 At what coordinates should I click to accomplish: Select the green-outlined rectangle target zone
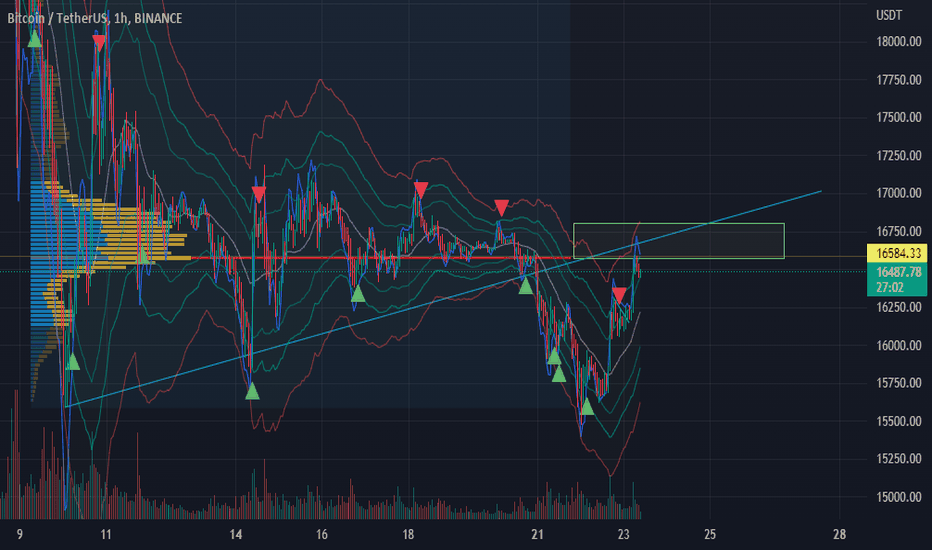(679, 241)
